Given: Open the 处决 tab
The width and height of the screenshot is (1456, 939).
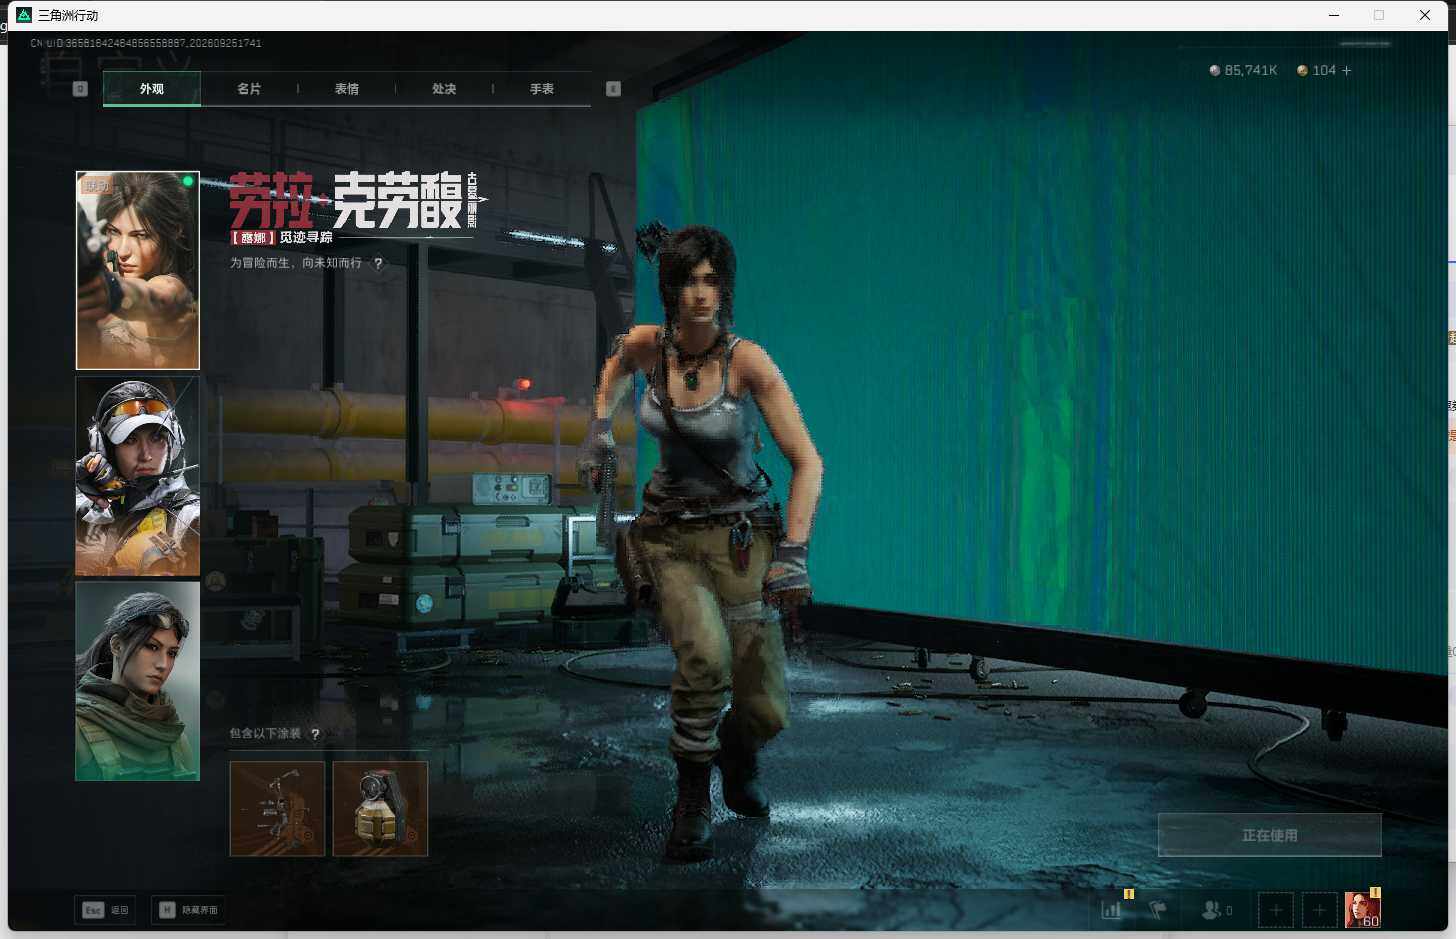Looking at the screenshot, I should pyautogui.click(x=444, y=89).
